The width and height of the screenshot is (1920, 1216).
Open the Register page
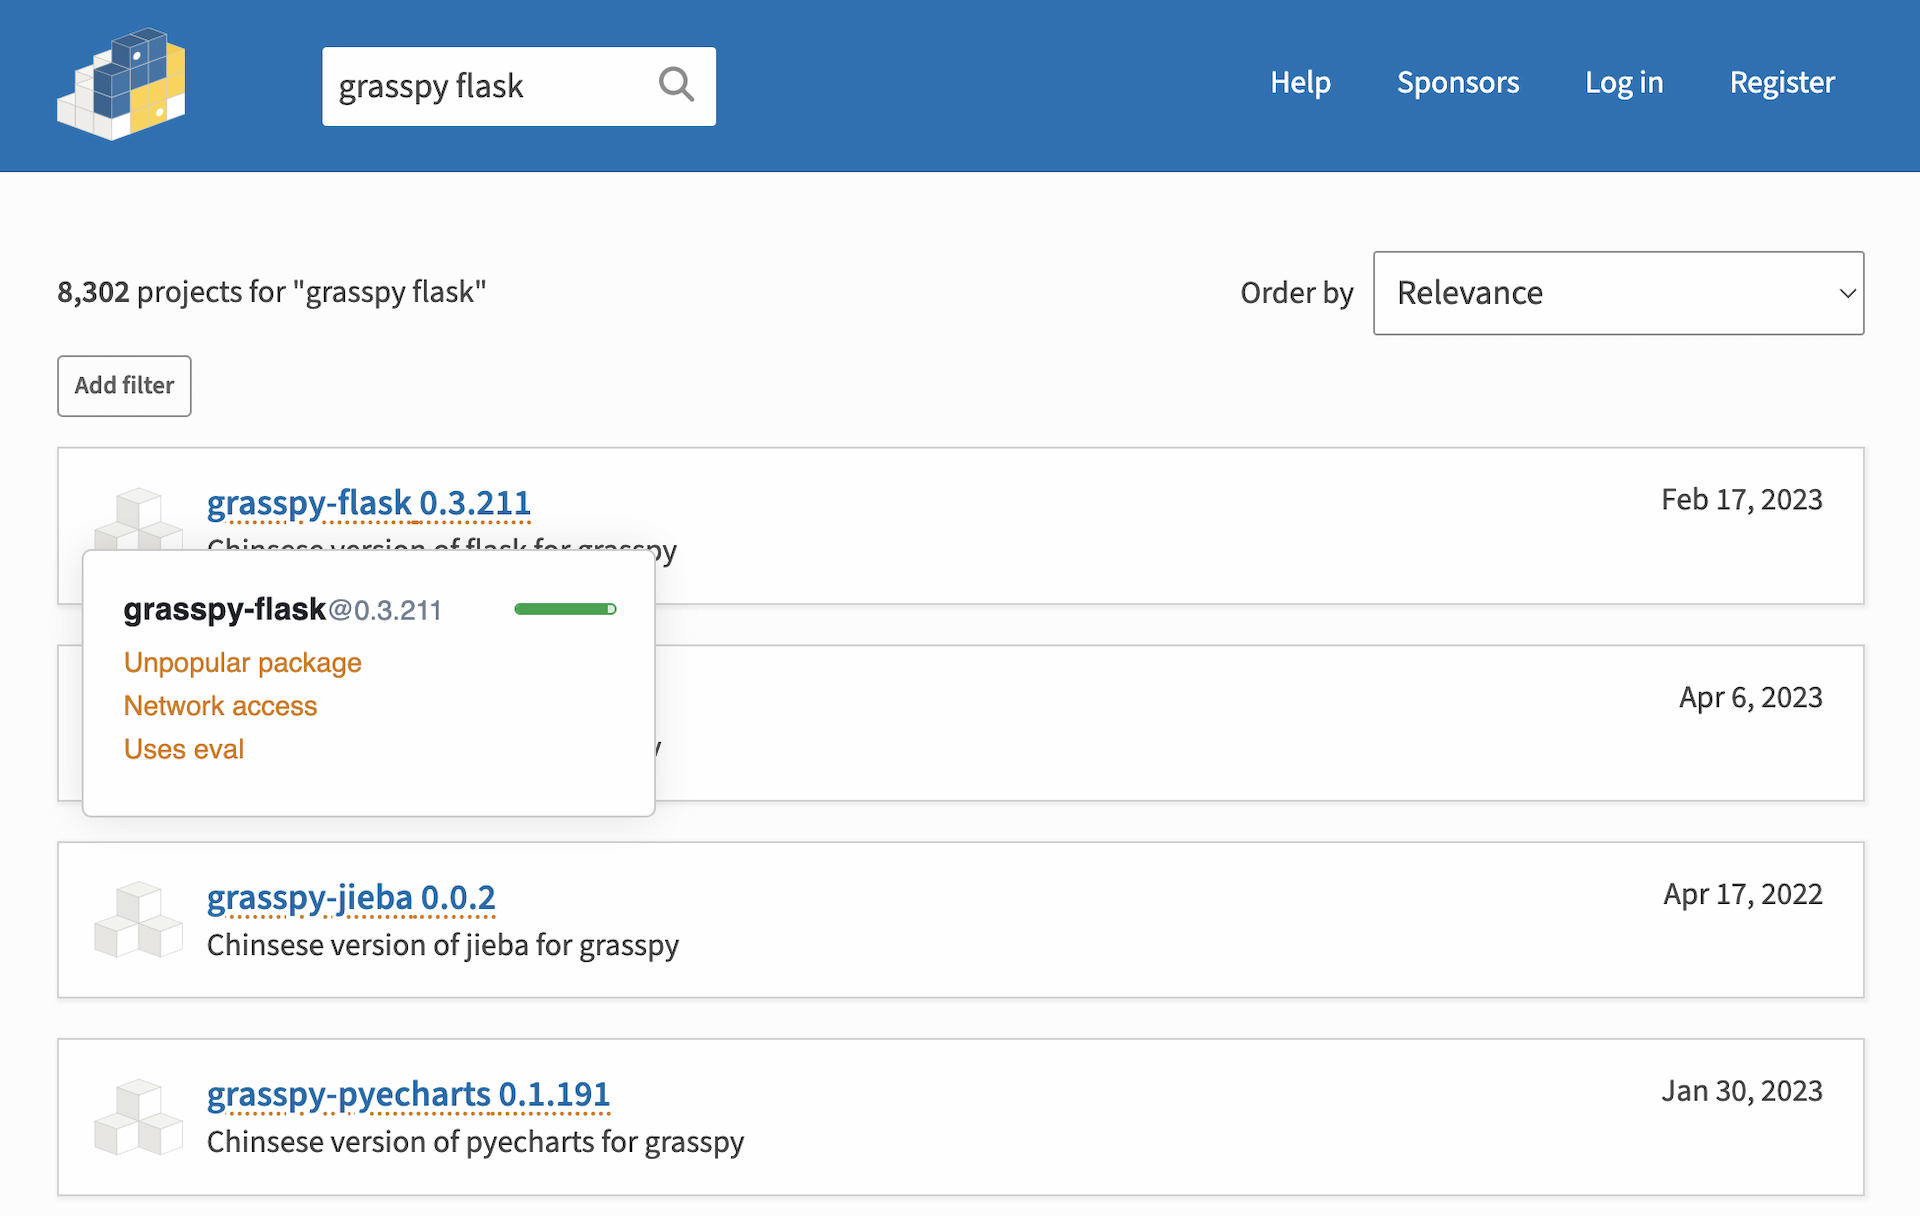pyautogui.click(x=1782, y=82)
